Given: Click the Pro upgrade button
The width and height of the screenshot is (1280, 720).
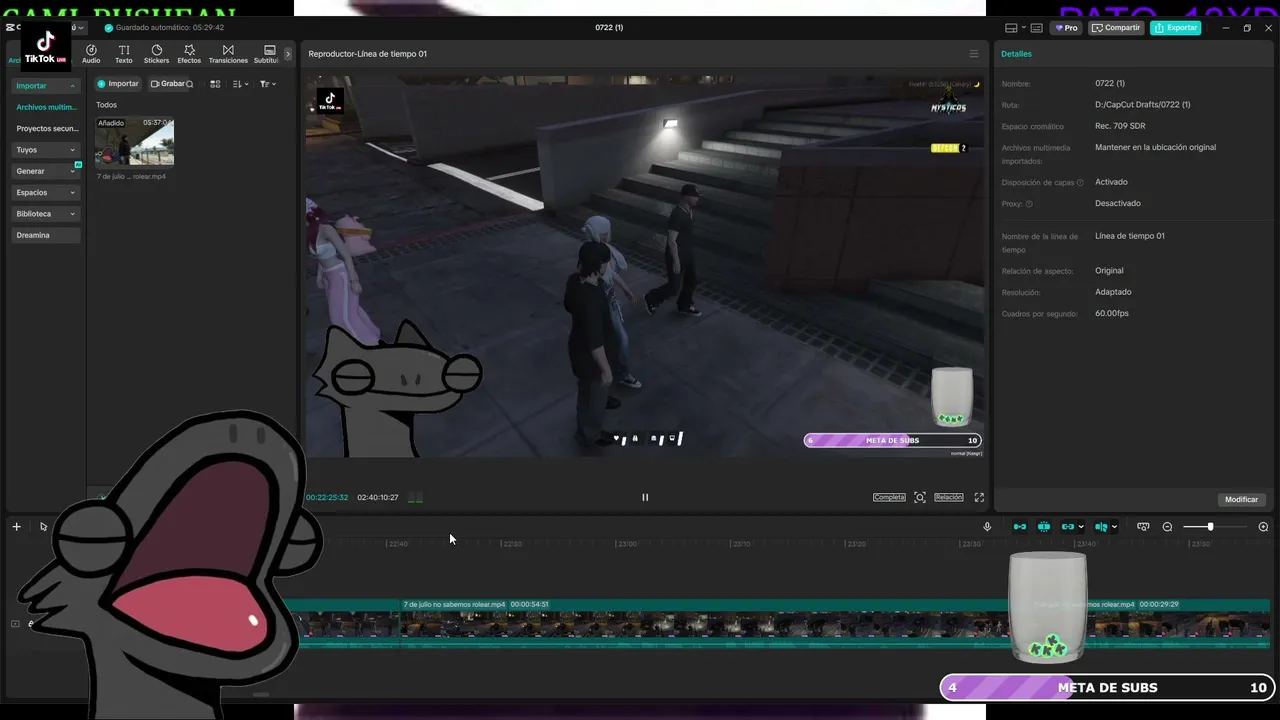Looking at the screenshot, I should (x=1067, y=28).
